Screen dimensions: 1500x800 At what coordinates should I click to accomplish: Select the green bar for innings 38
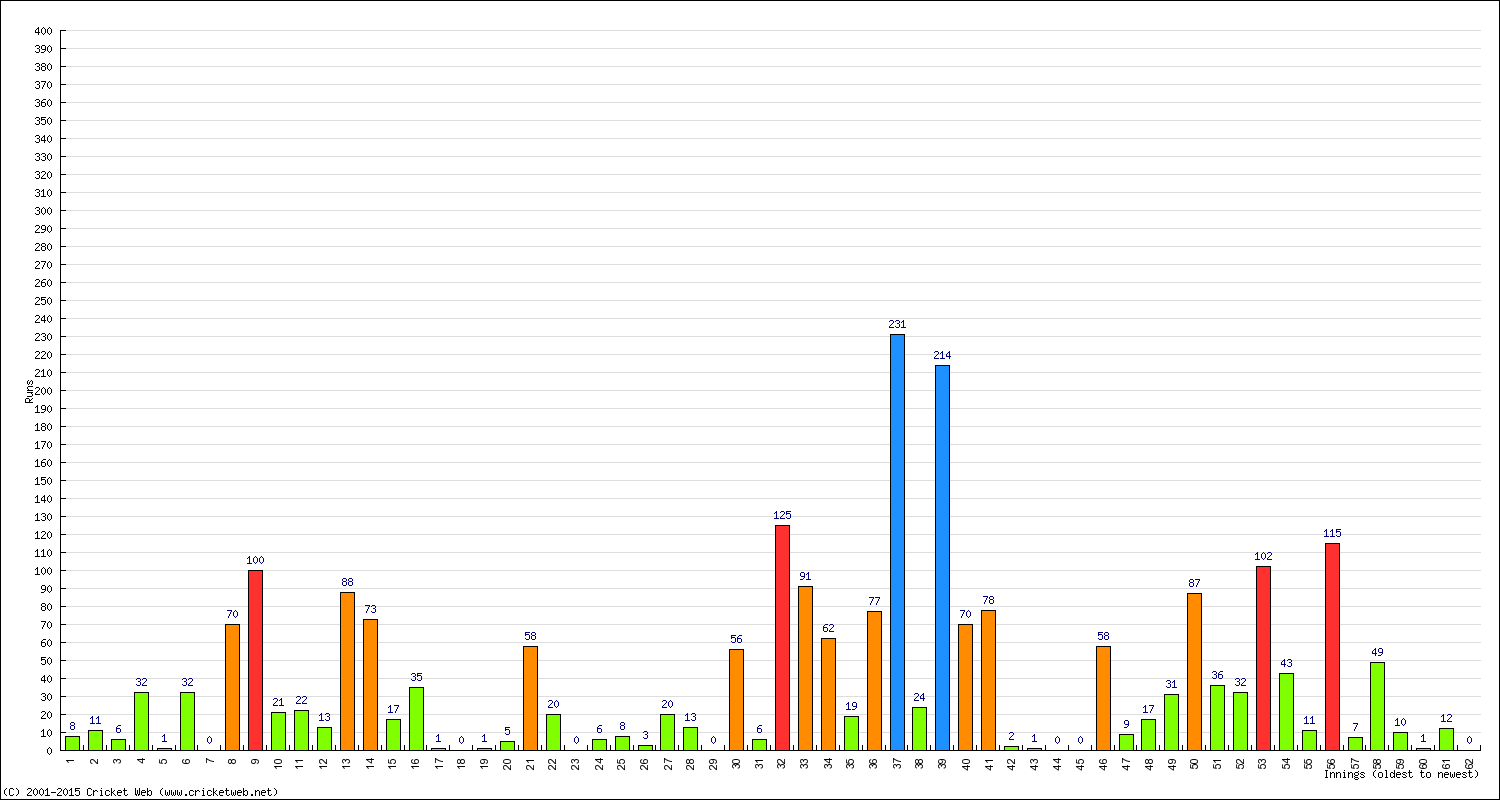click(x=919, y=729)
